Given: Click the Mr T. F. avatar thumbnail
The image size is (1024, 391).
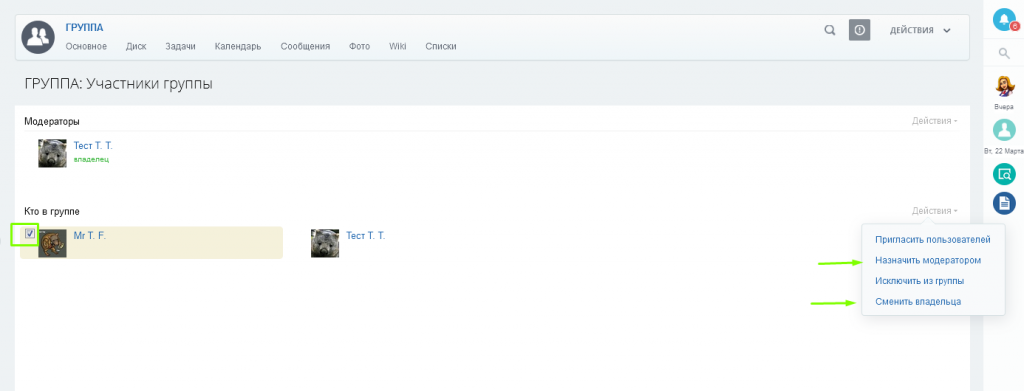Looking at the screenshot, I should (52, 243).
